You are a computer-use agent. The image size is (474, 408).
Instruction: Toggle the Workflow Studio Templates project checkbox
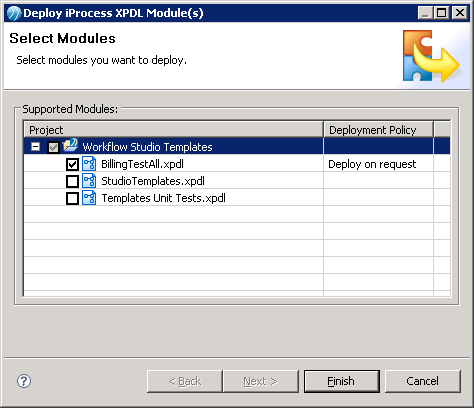click(x=53, y=147)
